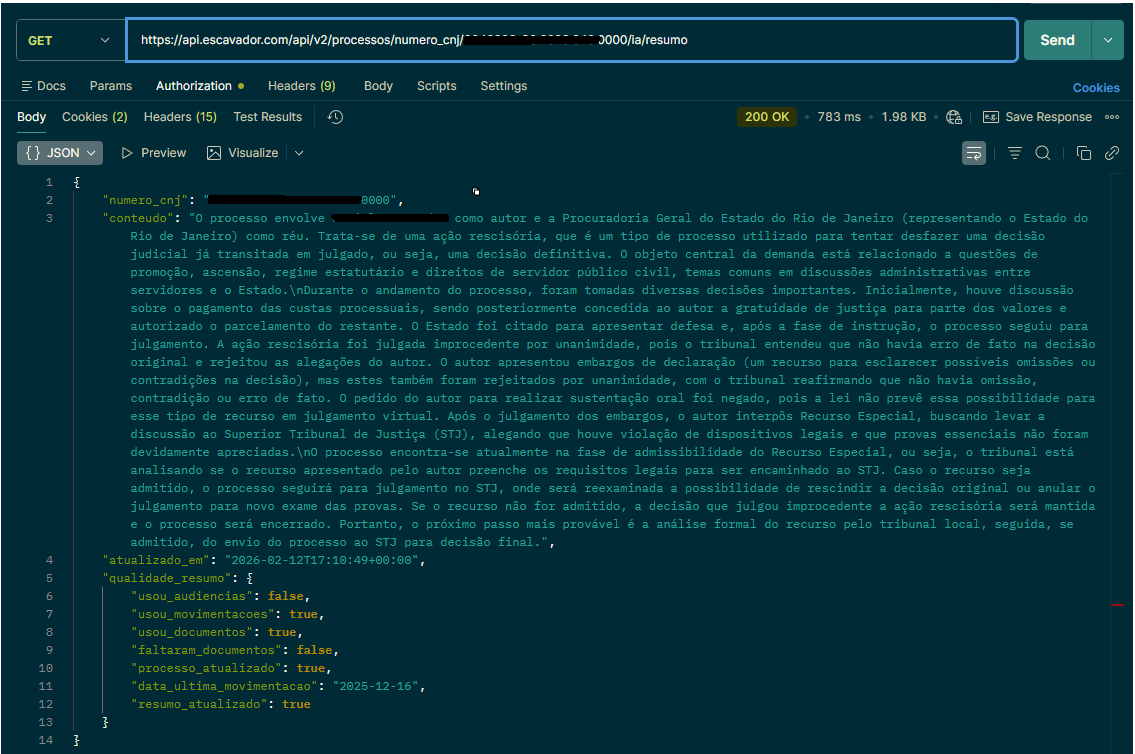
Task: Open the GET method dropdown
Action: click(x=68, y=41)
